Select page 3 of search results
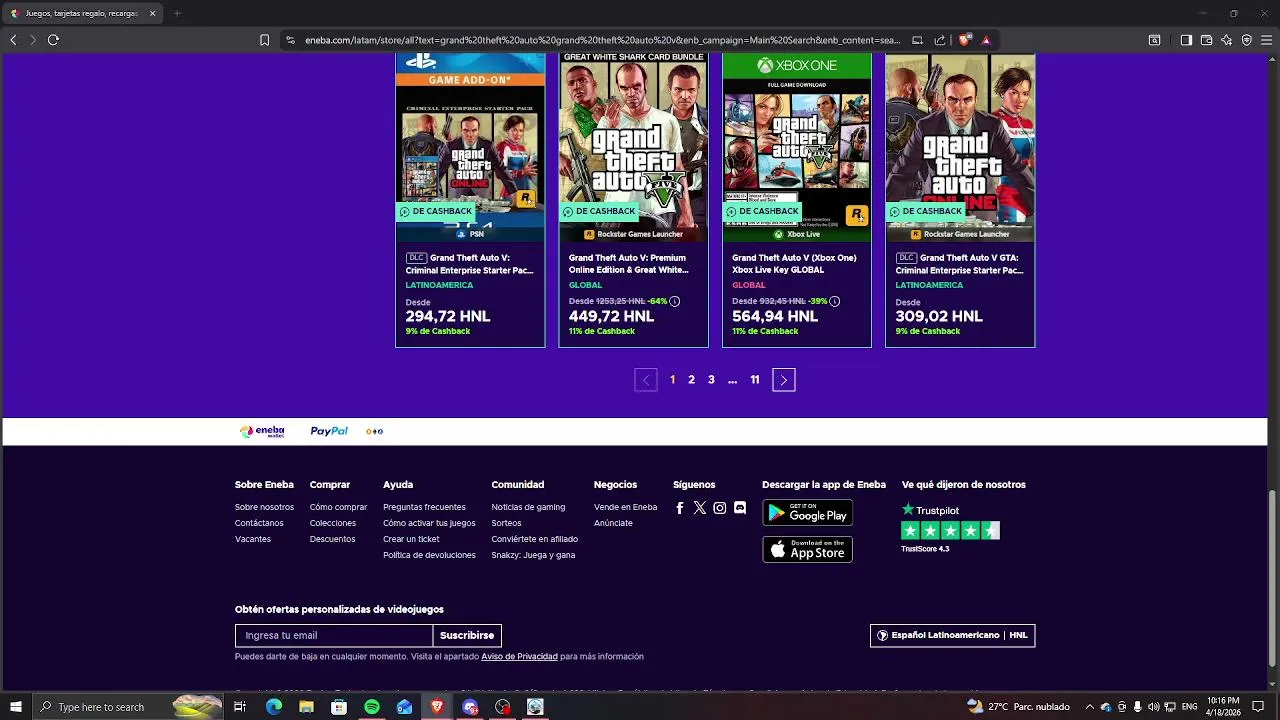 coord(711,380)
